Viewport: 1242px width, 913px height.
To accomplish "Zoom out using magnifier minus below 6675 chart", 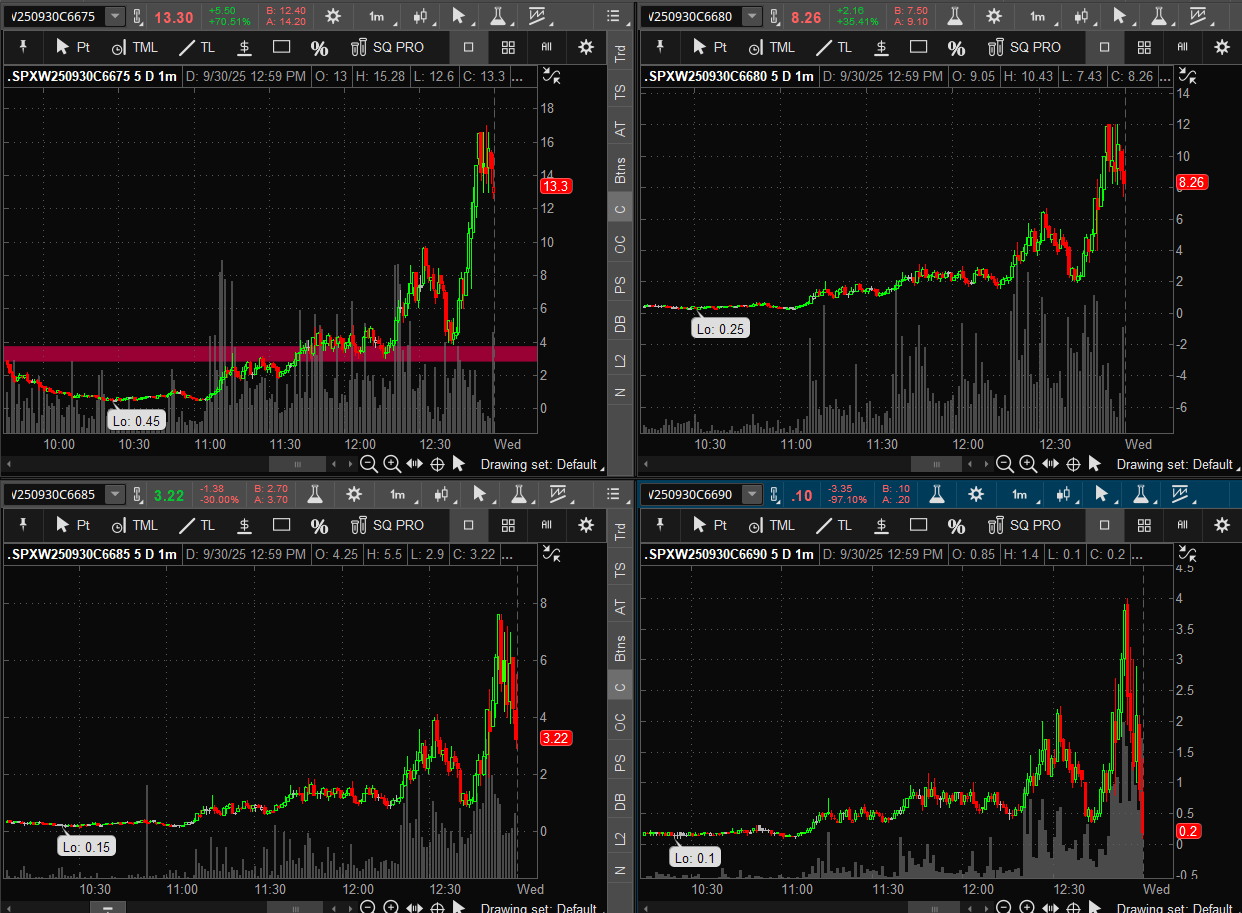I will (x=368, y=464).
